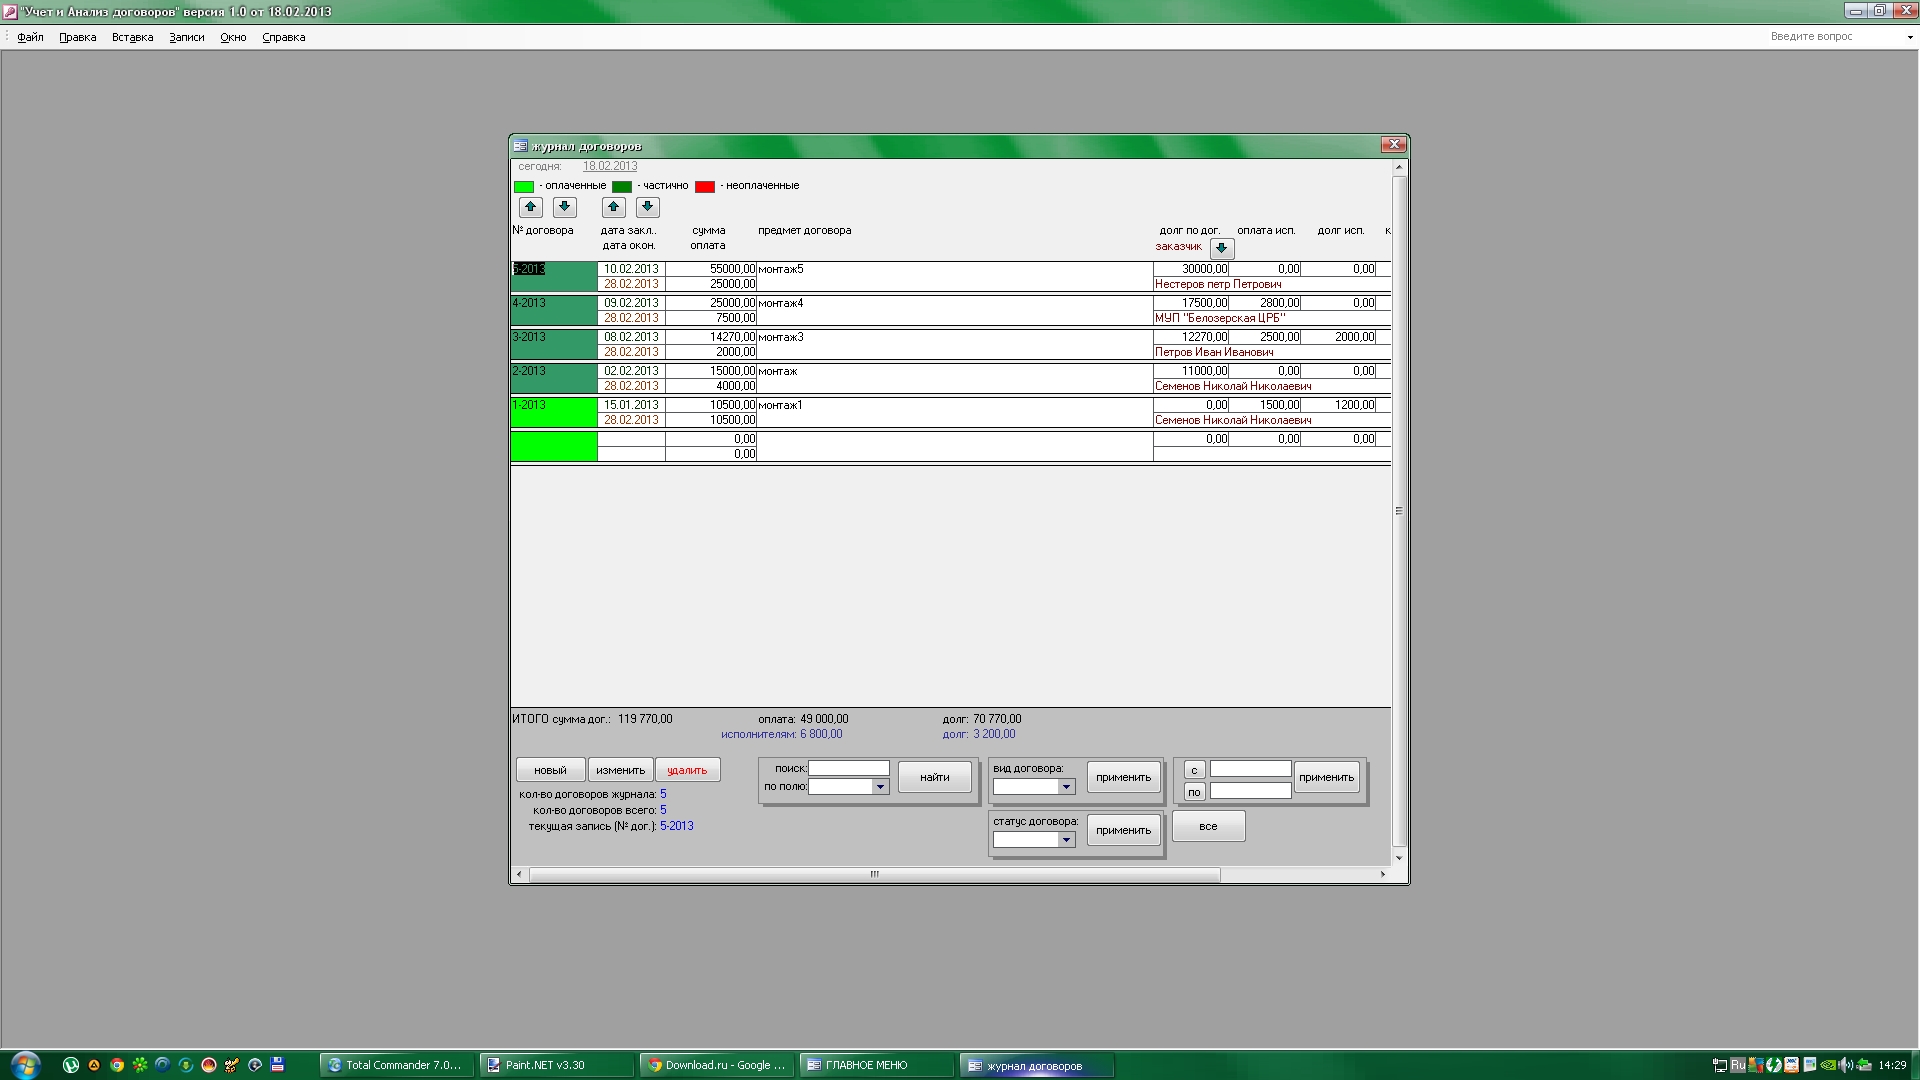Screen dimensions: 1920x1080
Task: Click the с date button
Action: [x=1194, y=770]
